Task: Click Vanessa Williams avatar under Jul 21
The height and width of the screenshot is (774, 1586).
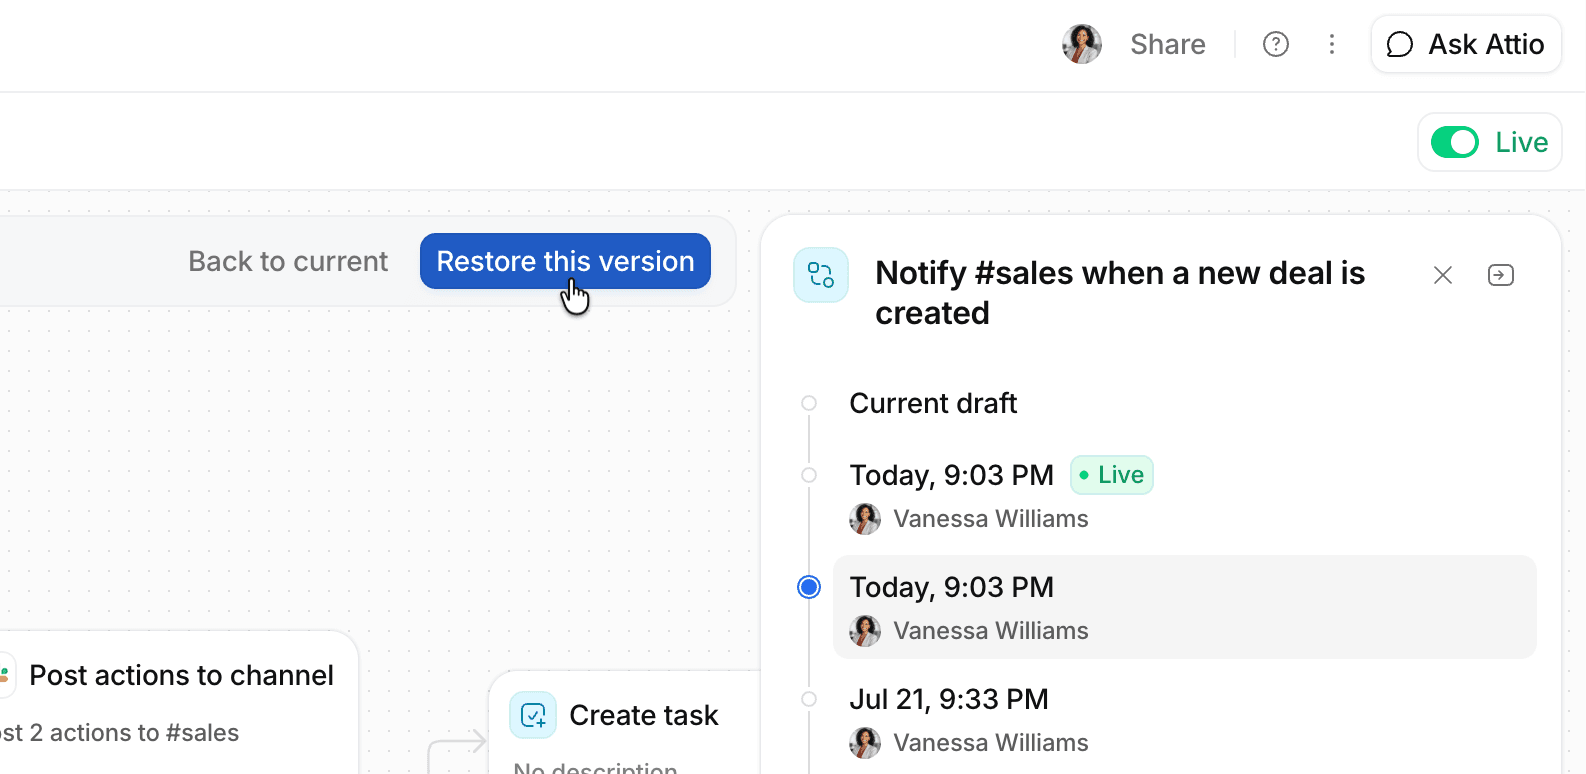Action: (865, 743)
